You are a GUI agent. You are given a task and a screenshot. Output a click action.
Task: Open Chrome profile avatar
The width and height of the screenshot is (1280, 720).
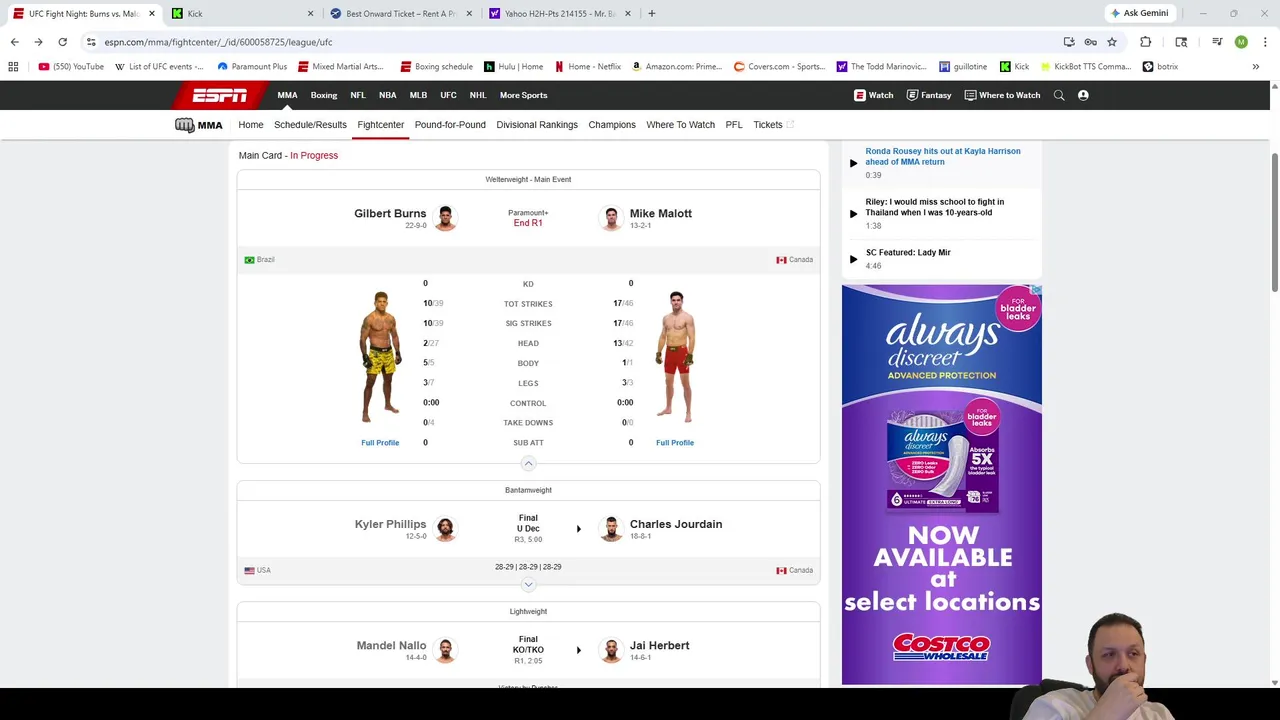tap(1241, 42)
